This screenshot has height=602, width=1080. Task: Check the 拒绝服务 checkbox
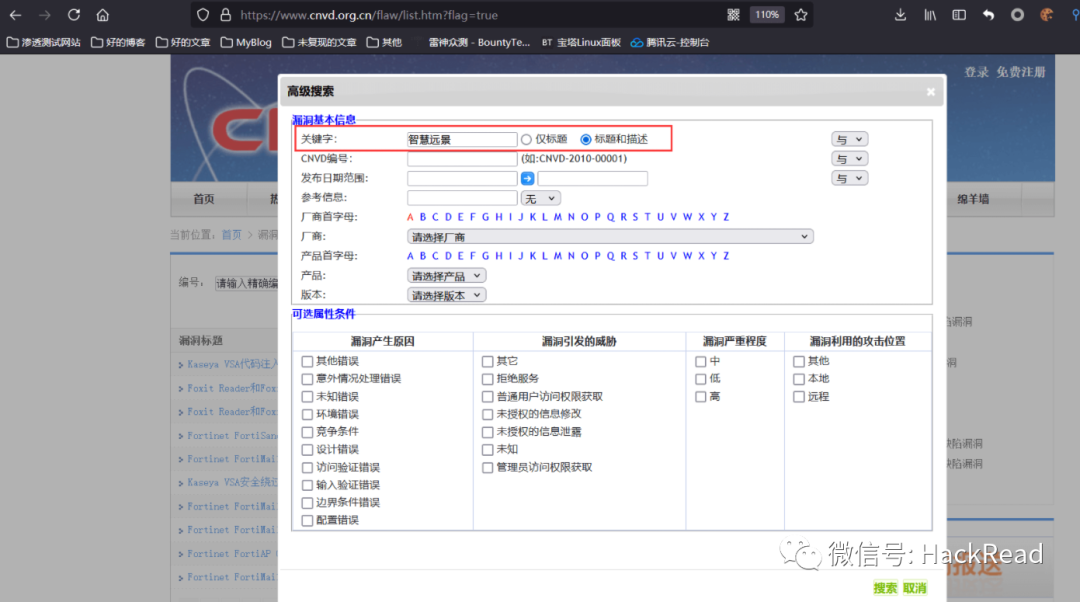coord(488,379)
